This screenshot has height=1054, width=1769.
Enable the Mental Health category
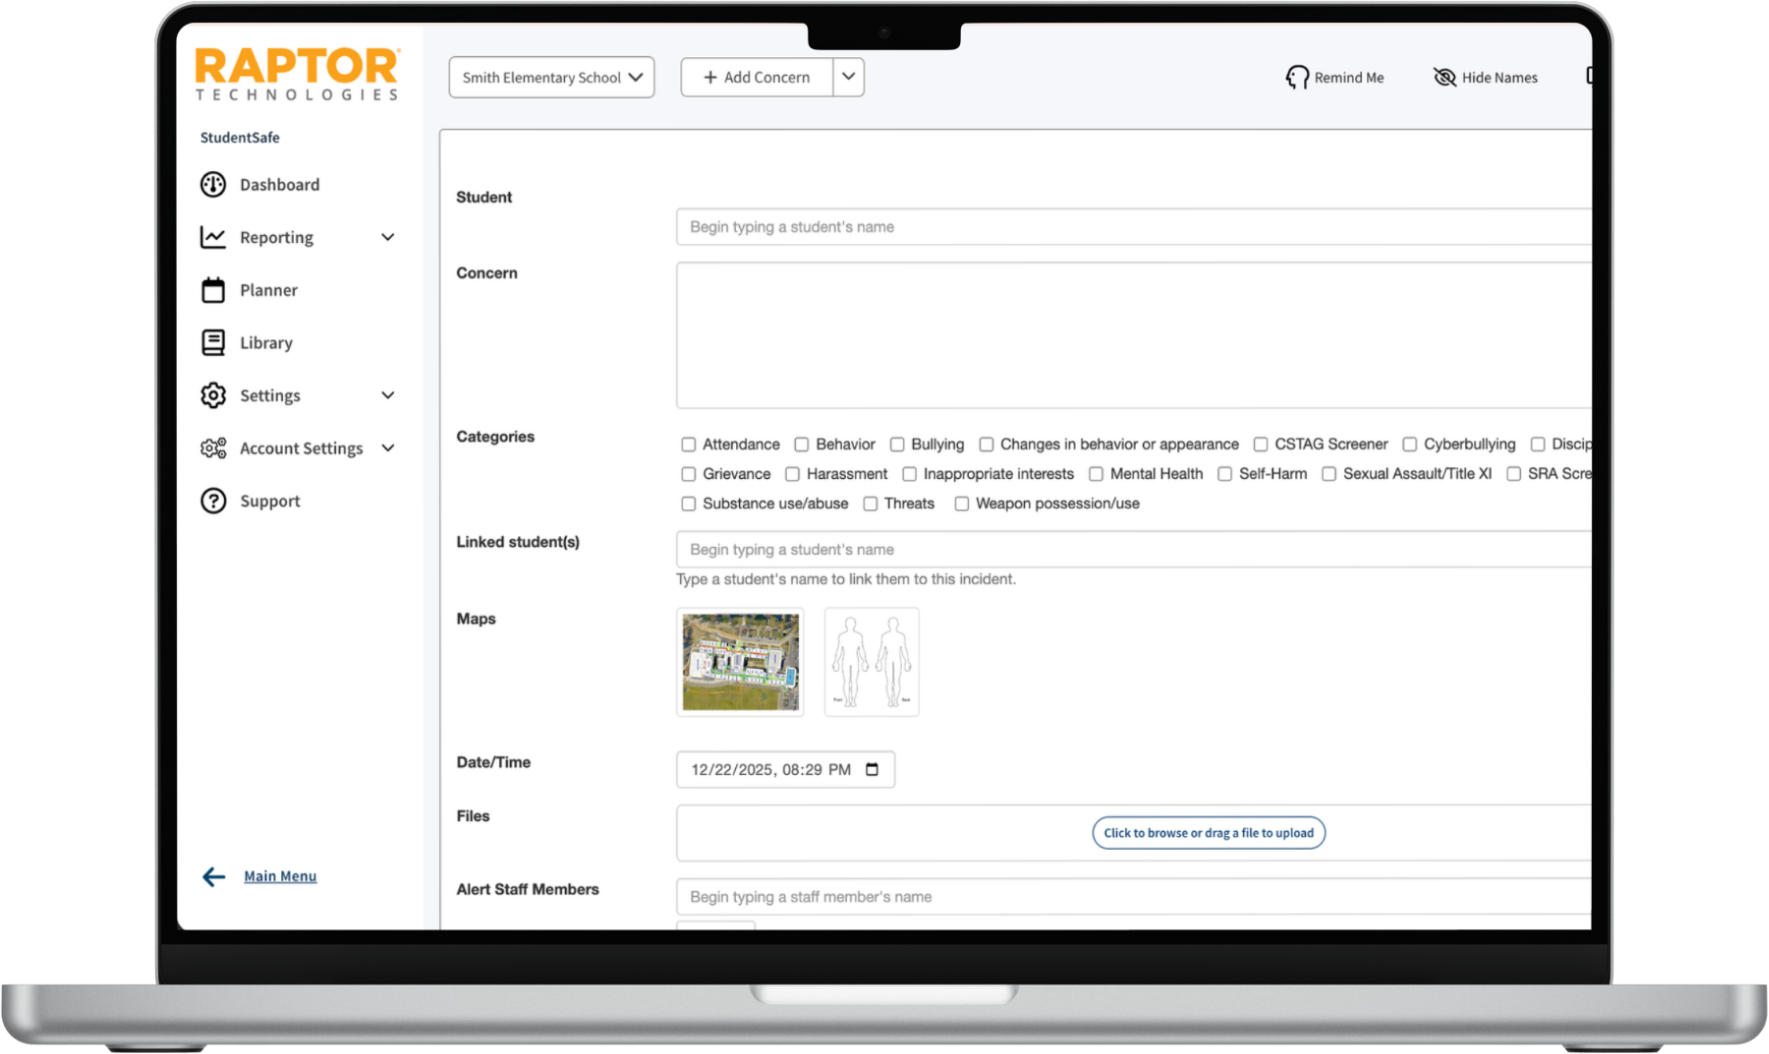click(1097, 474)
